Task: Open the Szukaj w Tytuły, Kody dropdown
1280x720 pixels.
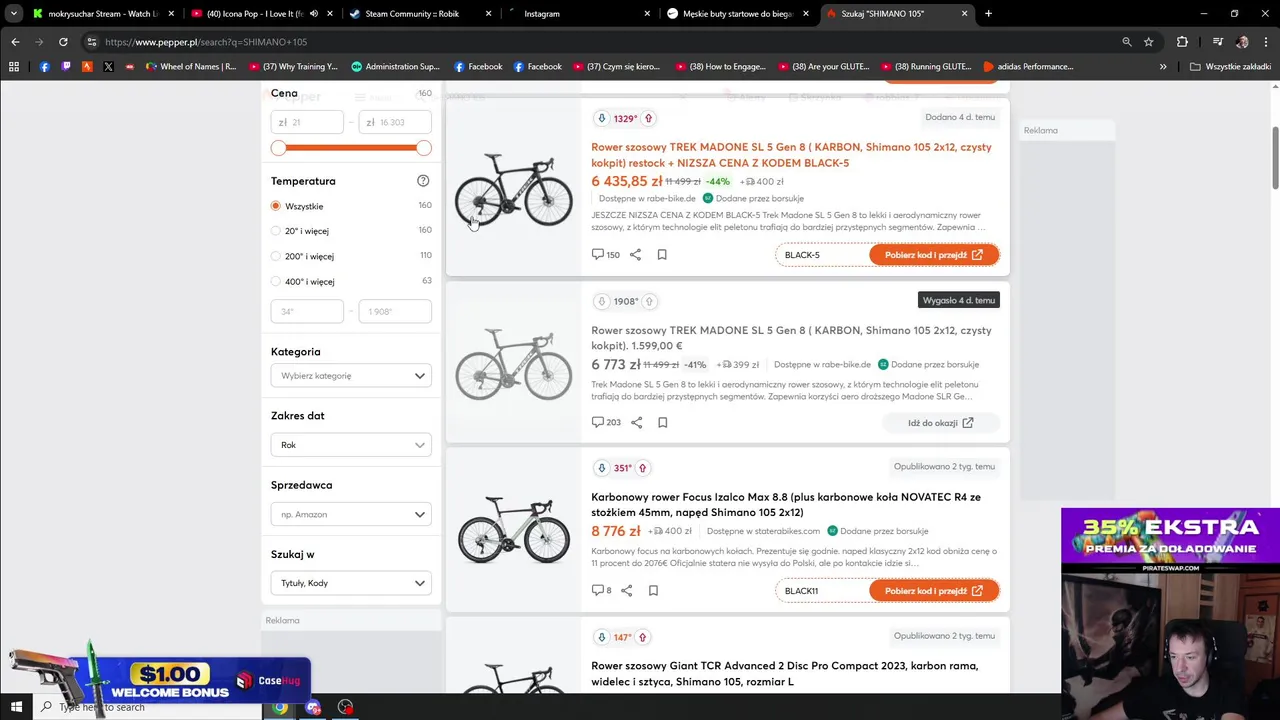Action: pyautogui.click(x=351, y=583)
